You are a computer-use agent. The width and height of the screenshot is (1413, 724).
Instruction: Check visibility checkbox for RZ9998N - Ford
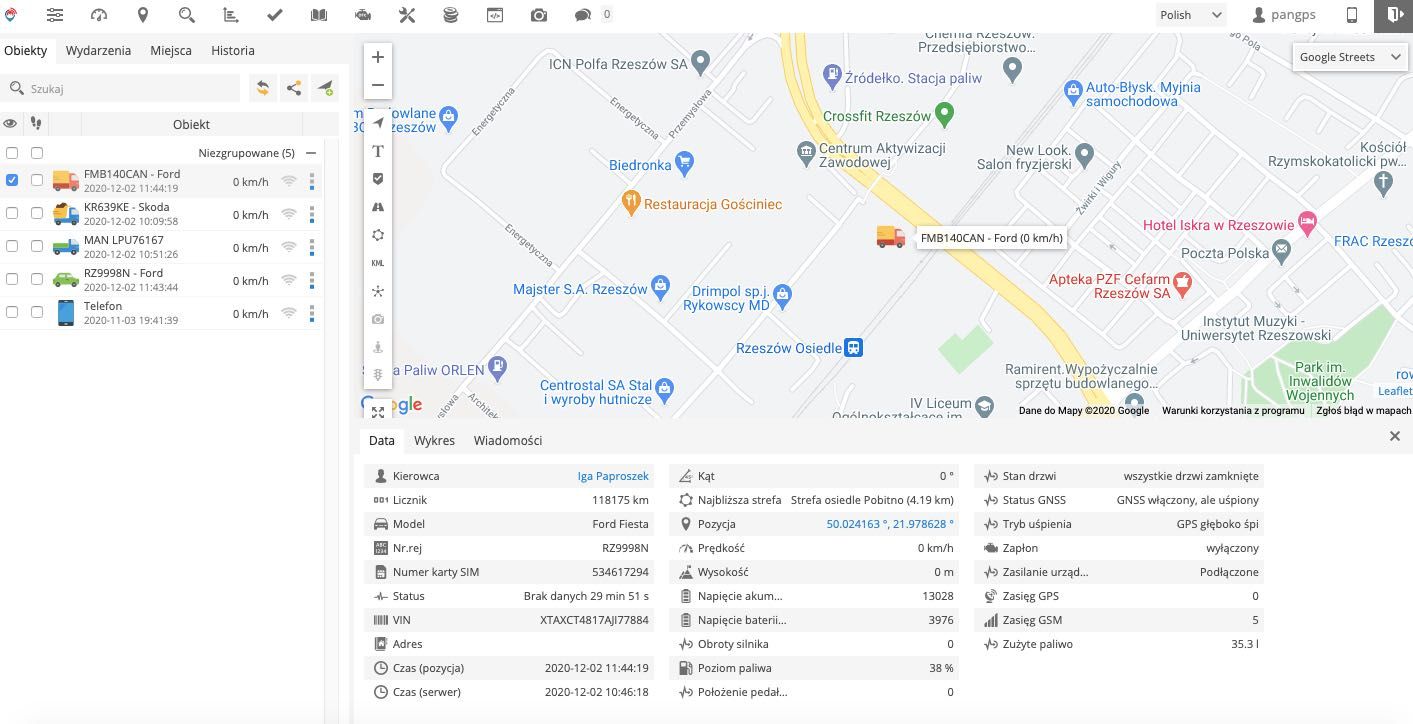pyautogui.click(x=12, y=279)
